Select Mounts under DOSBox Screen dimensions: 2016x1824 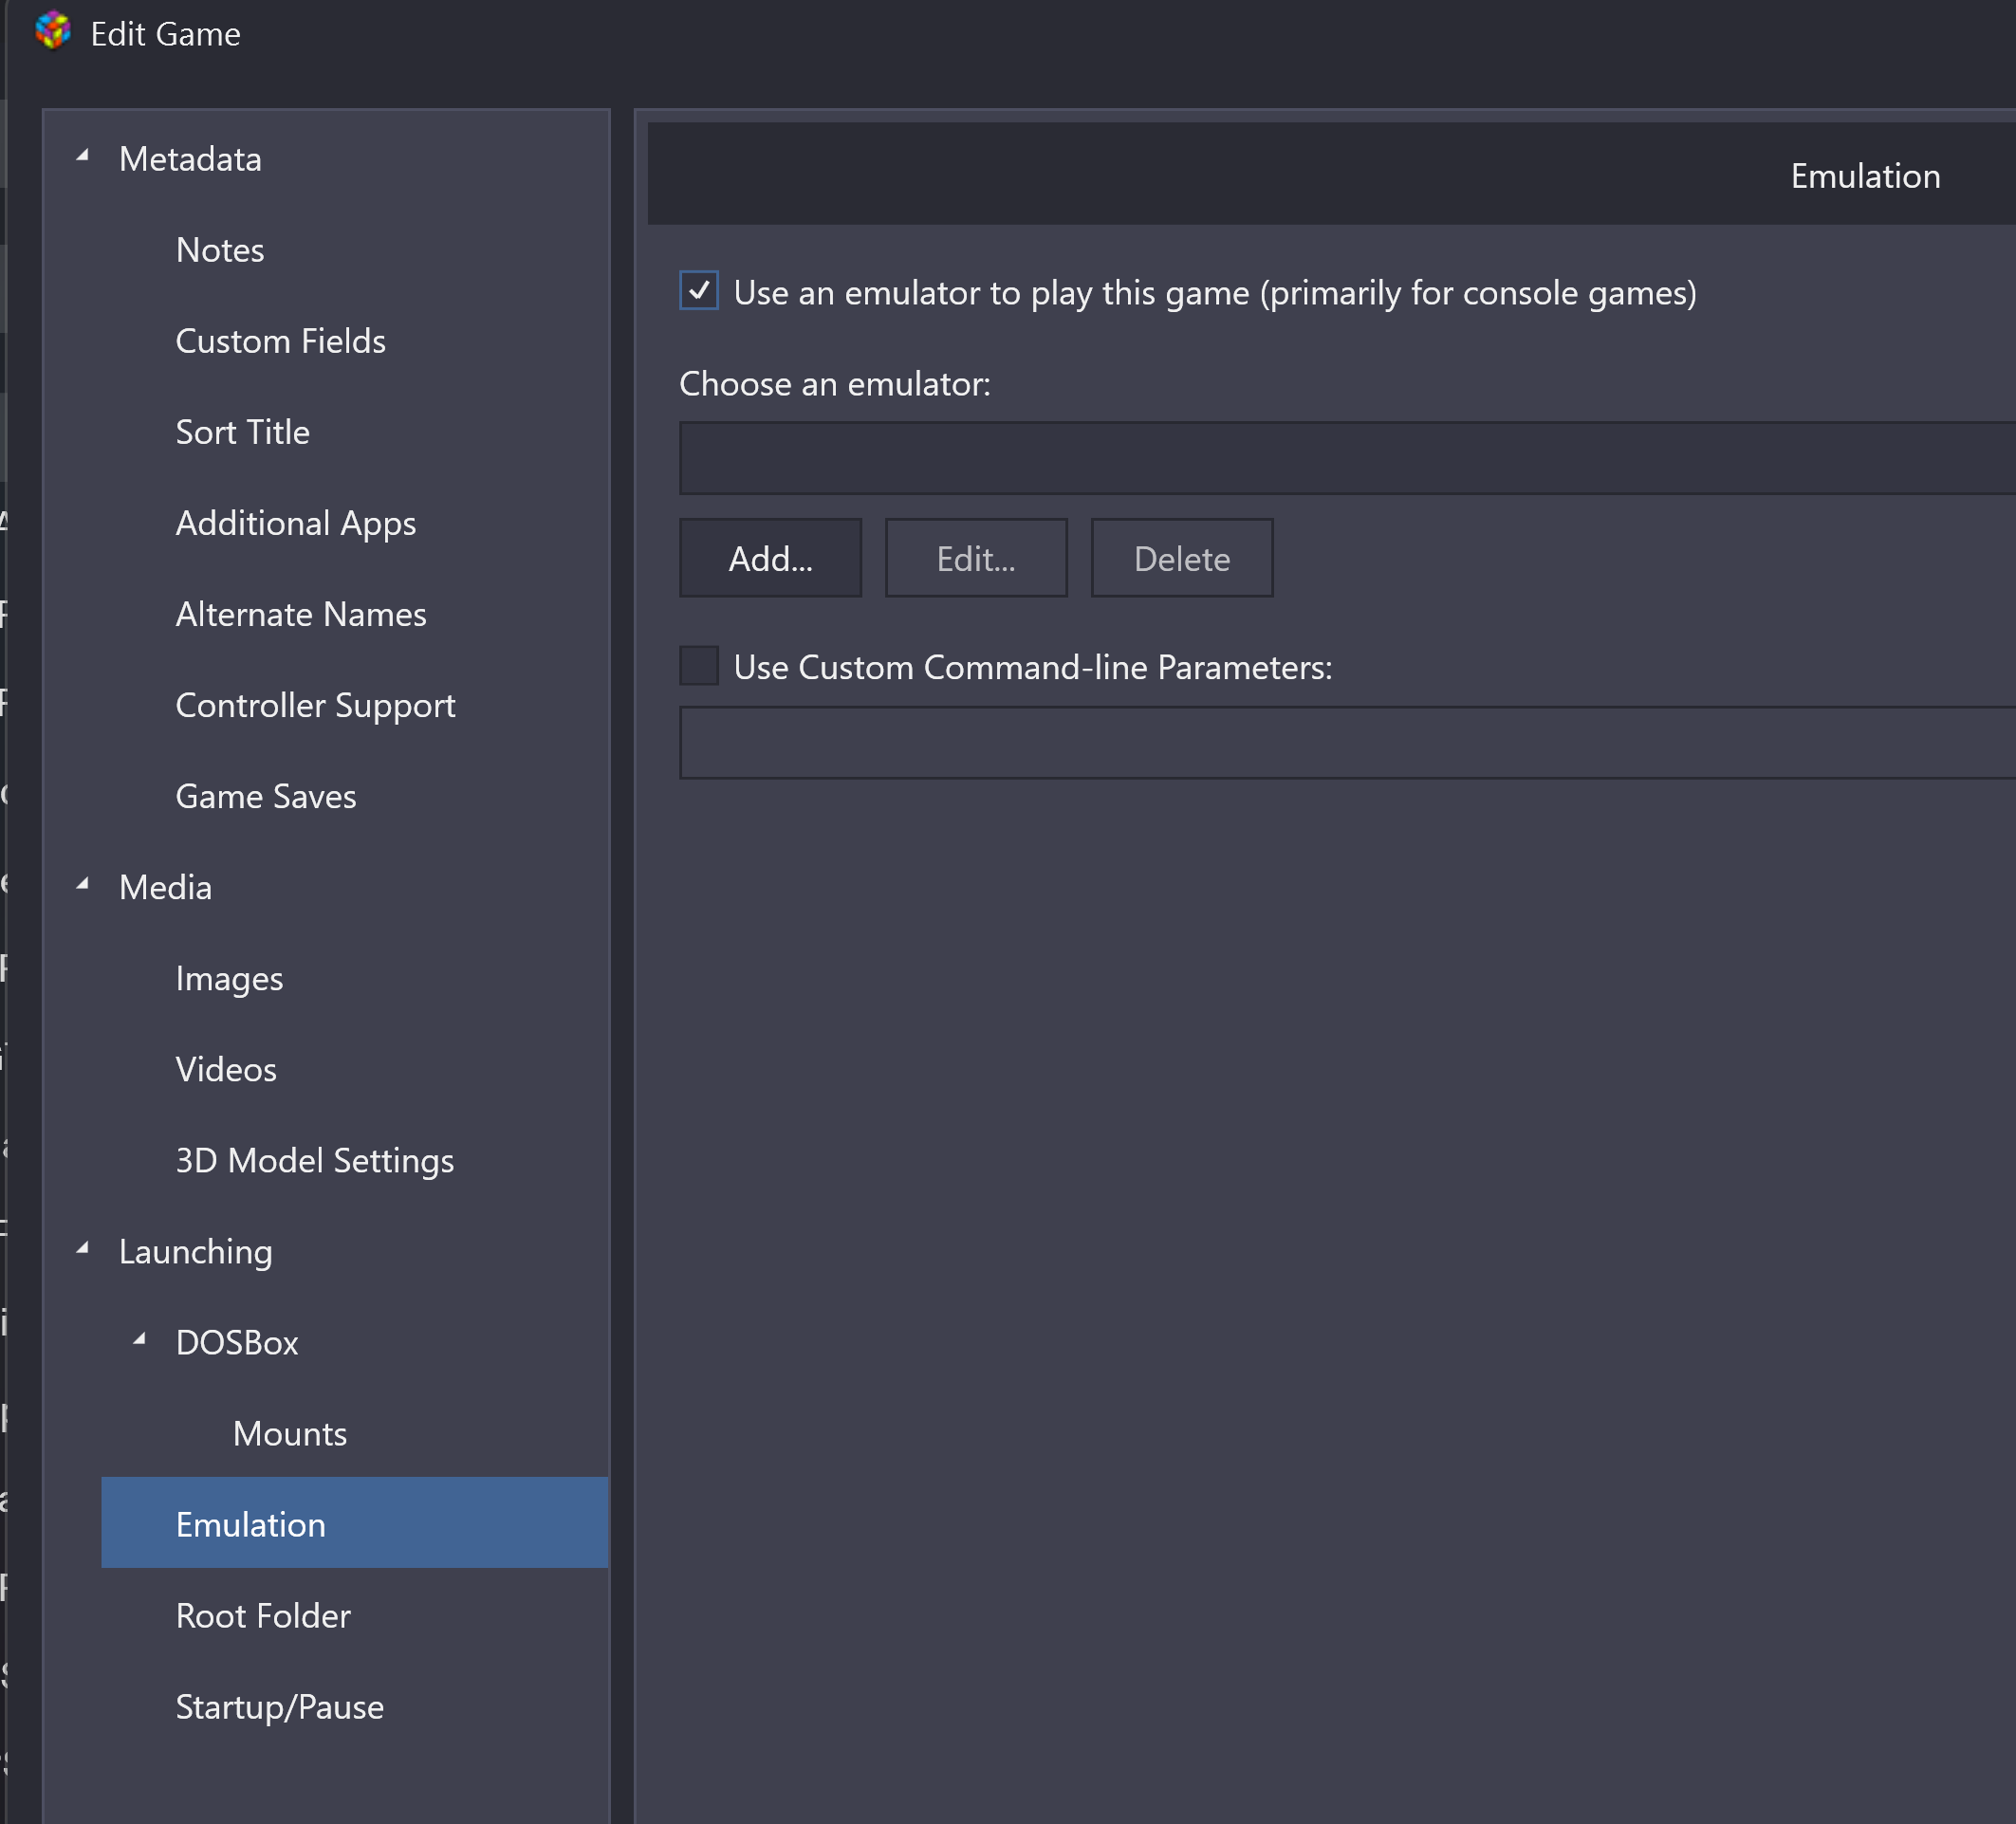tap(290, 1433)
